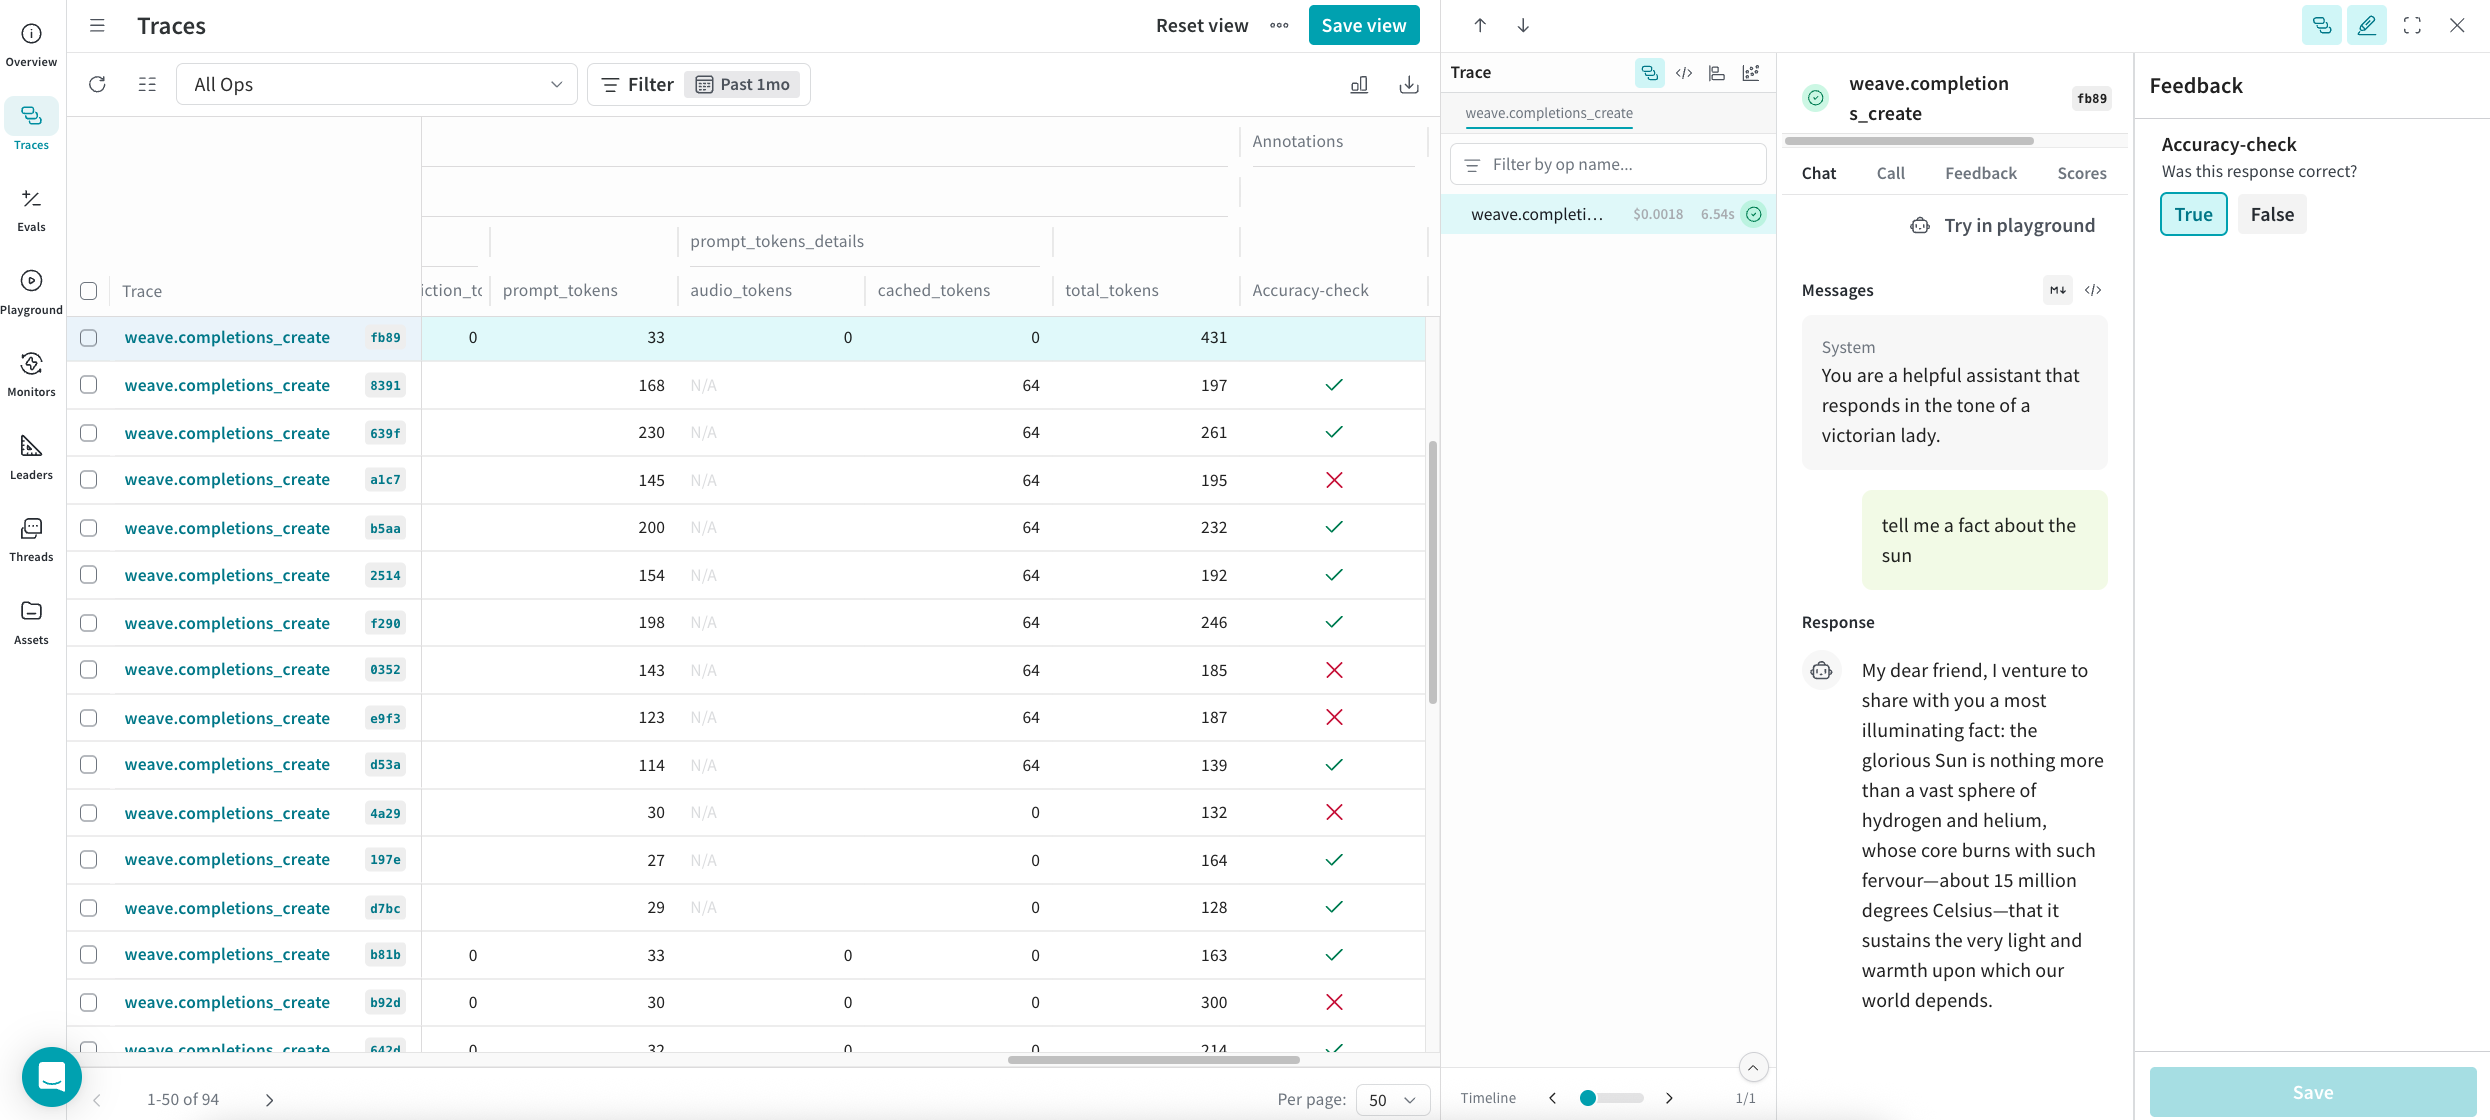Show the metrics chart icon

click(1359, 84)
